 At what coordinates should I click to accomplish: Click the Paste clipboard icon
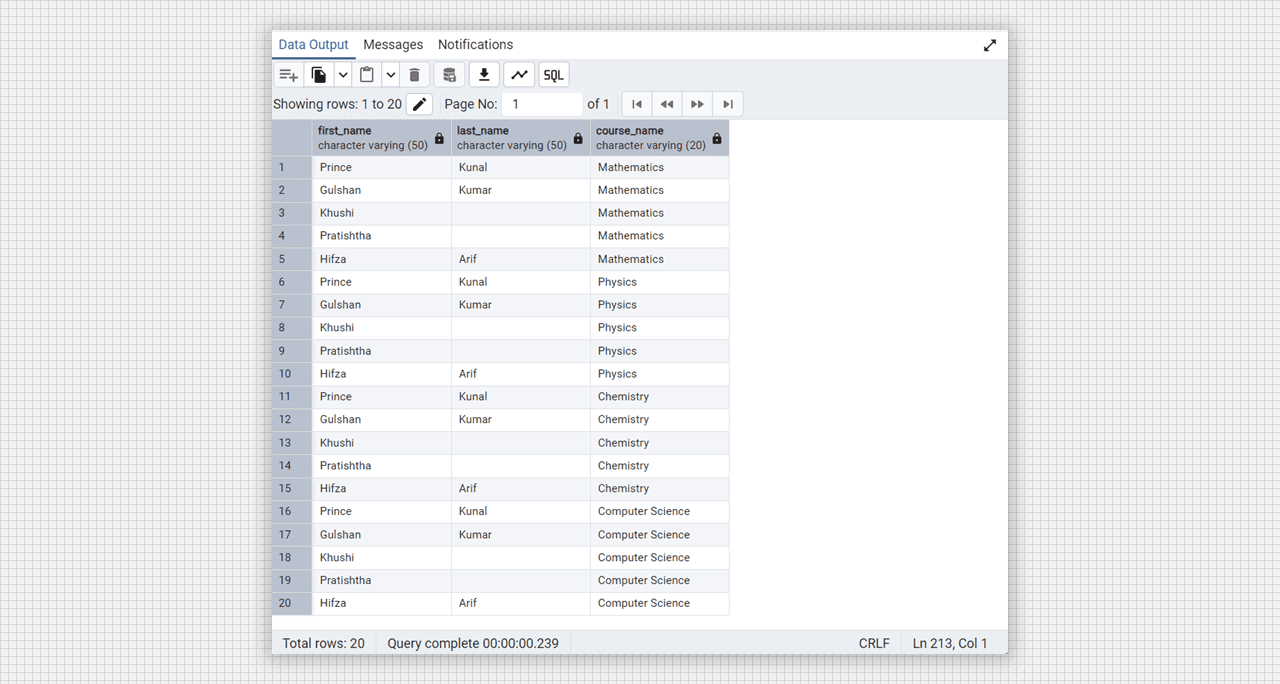tap(367, 75)
